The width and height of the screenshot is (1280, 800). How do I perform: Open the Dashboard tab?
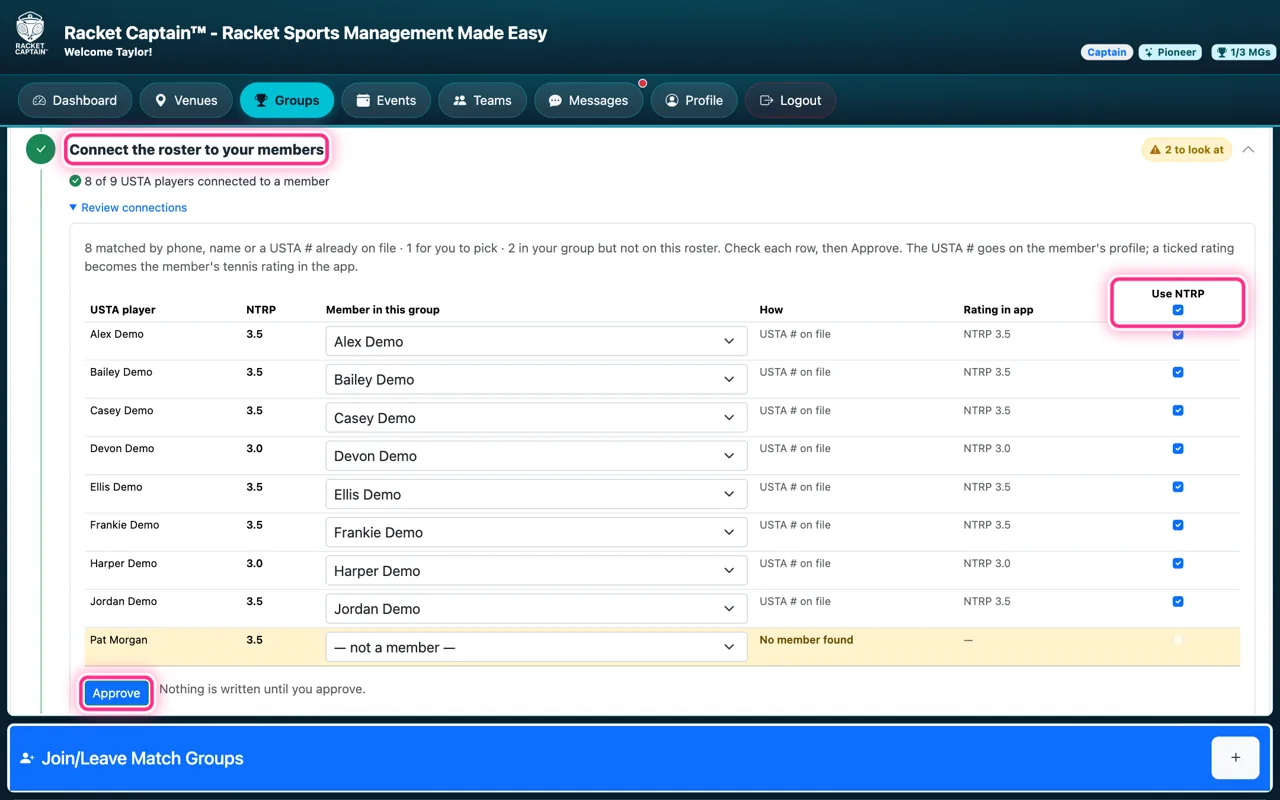[75, 100]
